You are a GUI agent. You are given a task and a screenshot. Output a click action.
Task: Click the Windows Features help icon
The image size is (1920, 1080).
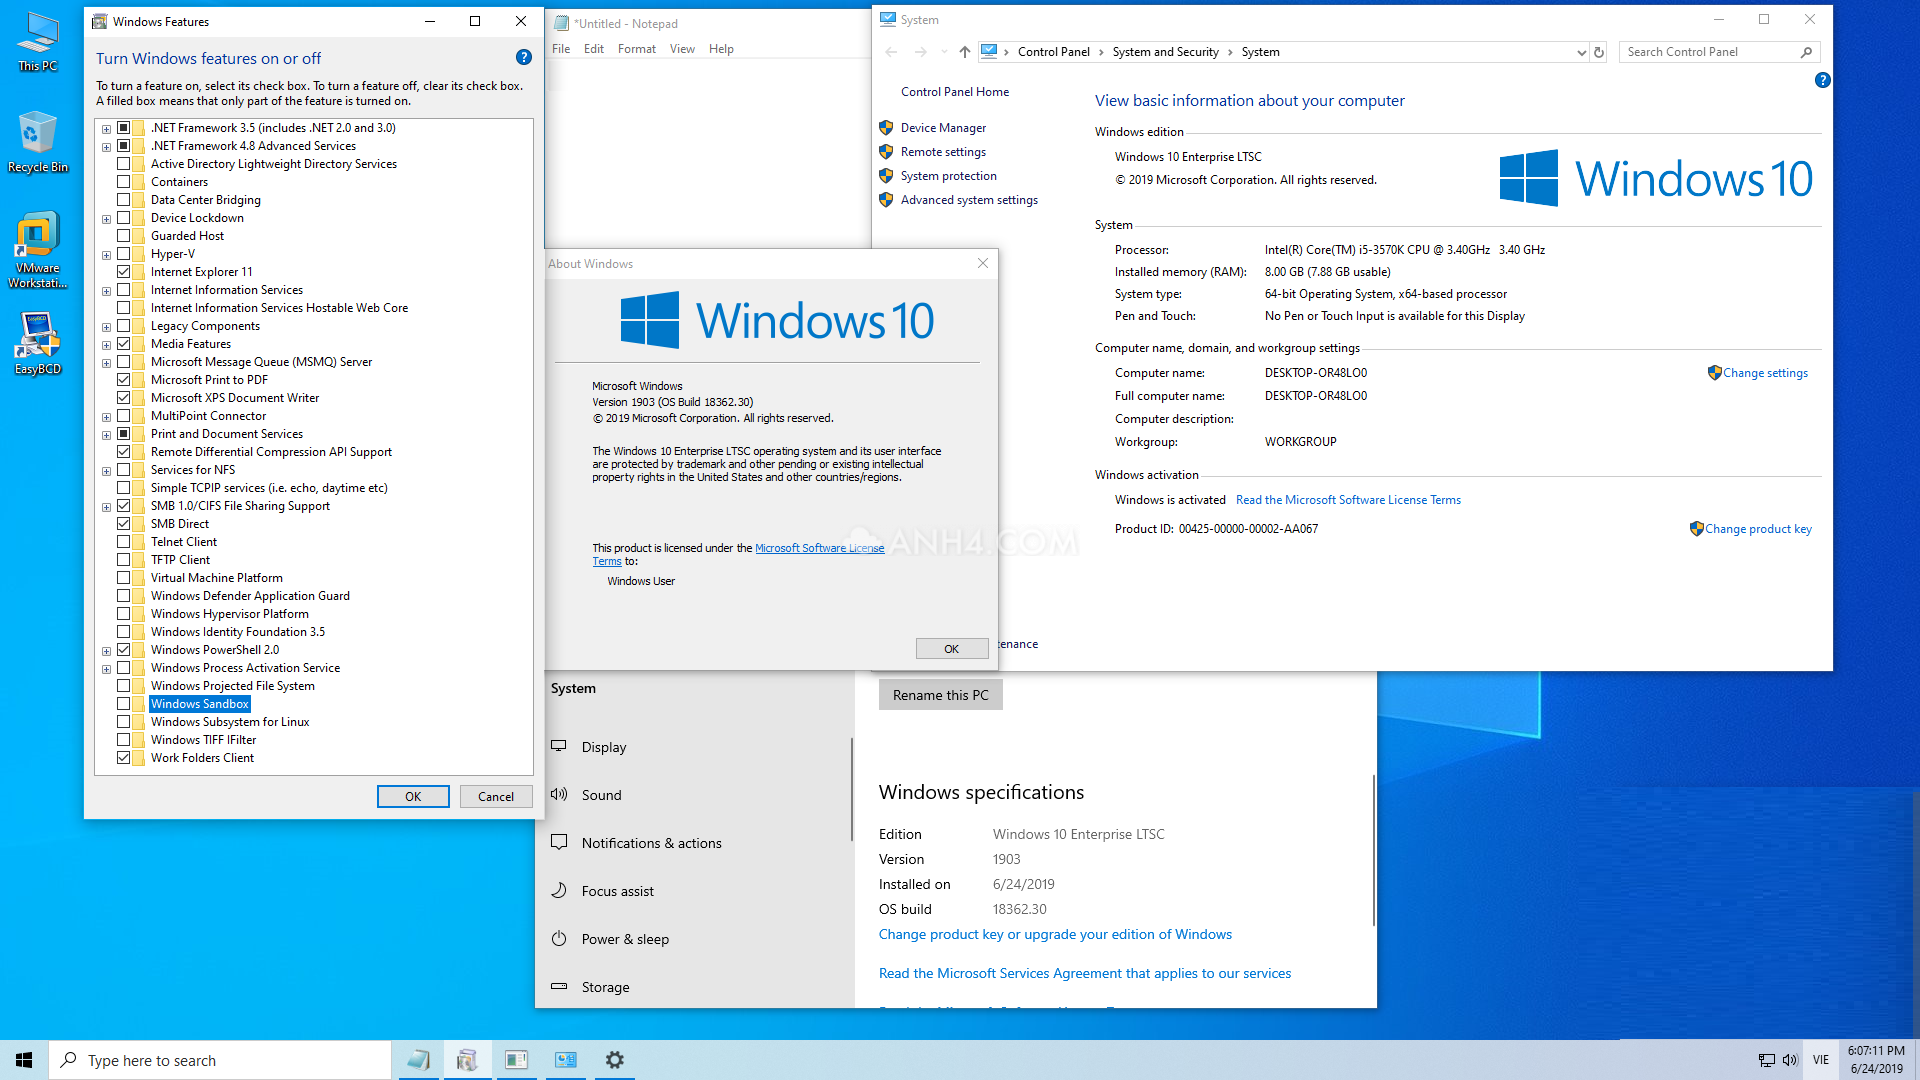pos(523,58)
